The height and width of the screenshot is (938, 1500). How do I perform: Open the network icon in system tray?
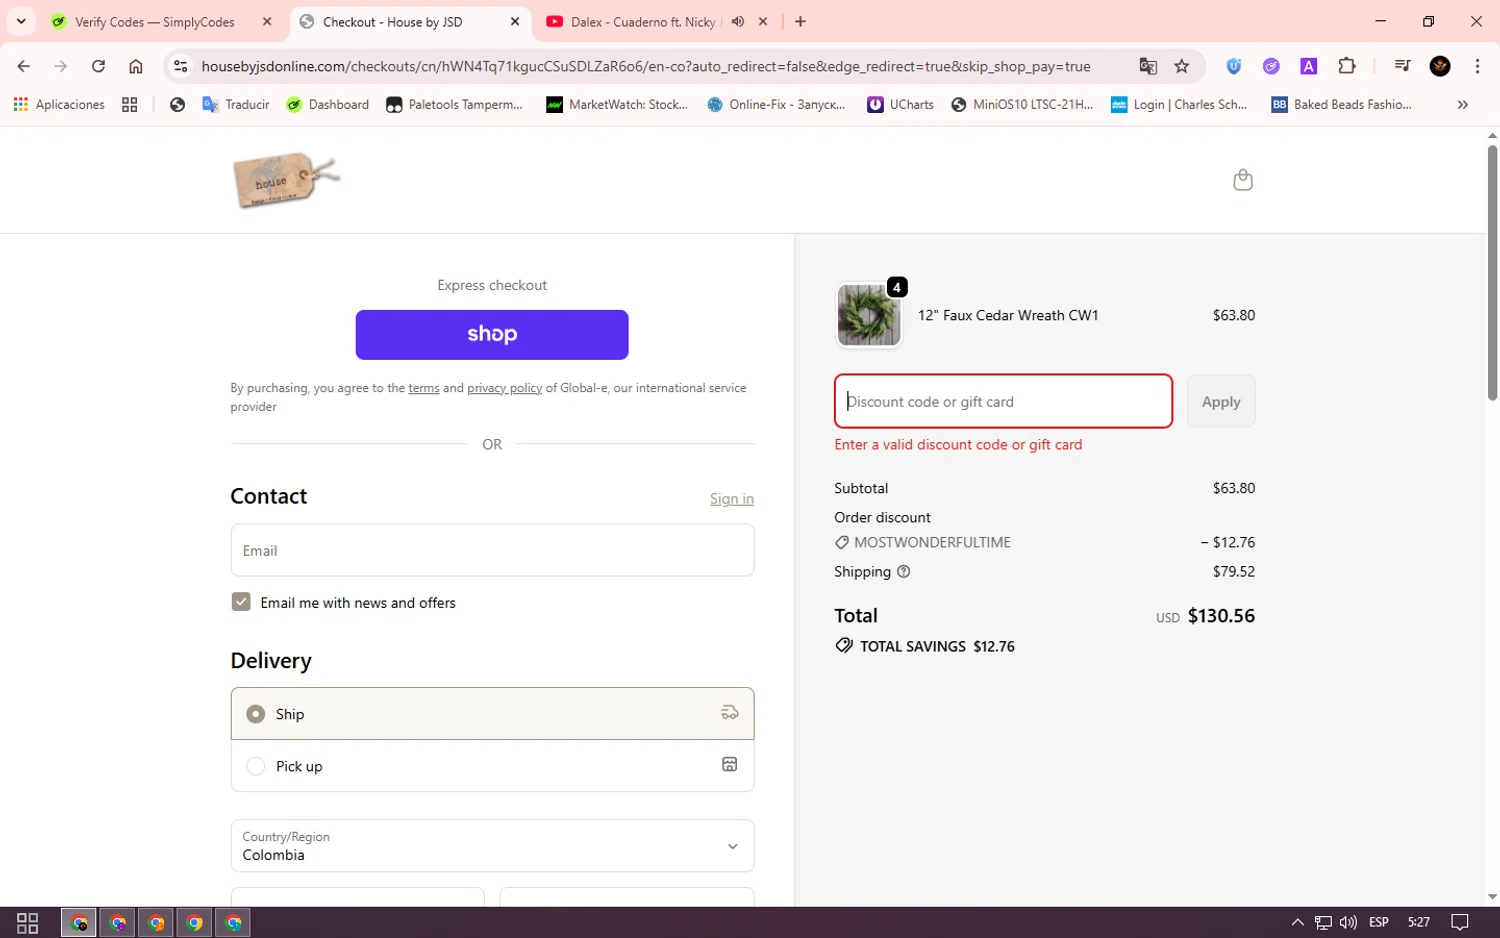[x=1323, y=922]
